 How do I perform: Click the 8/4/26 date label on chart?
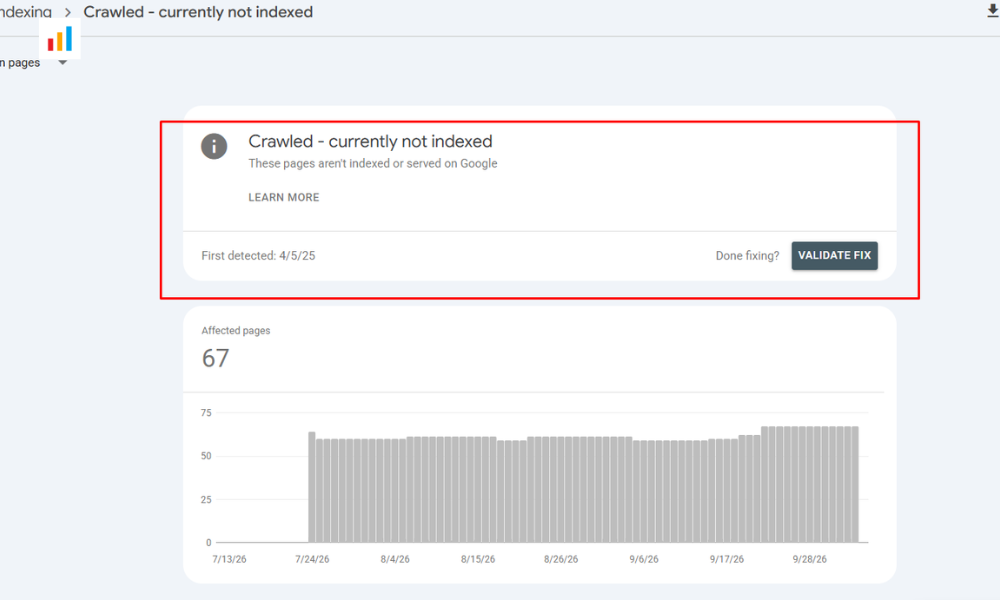coord(395,559)
